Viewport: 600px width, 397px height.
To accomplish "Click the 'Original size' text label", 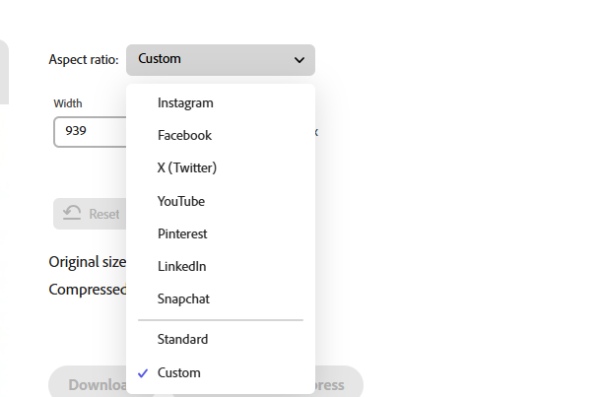I will [87, 262].
